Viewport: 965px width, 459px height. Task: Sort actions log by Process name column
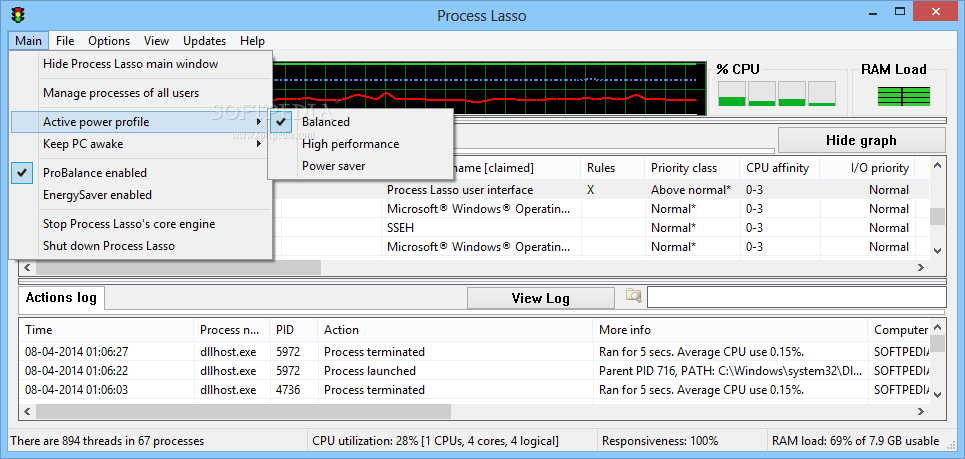tap(231, 330)
